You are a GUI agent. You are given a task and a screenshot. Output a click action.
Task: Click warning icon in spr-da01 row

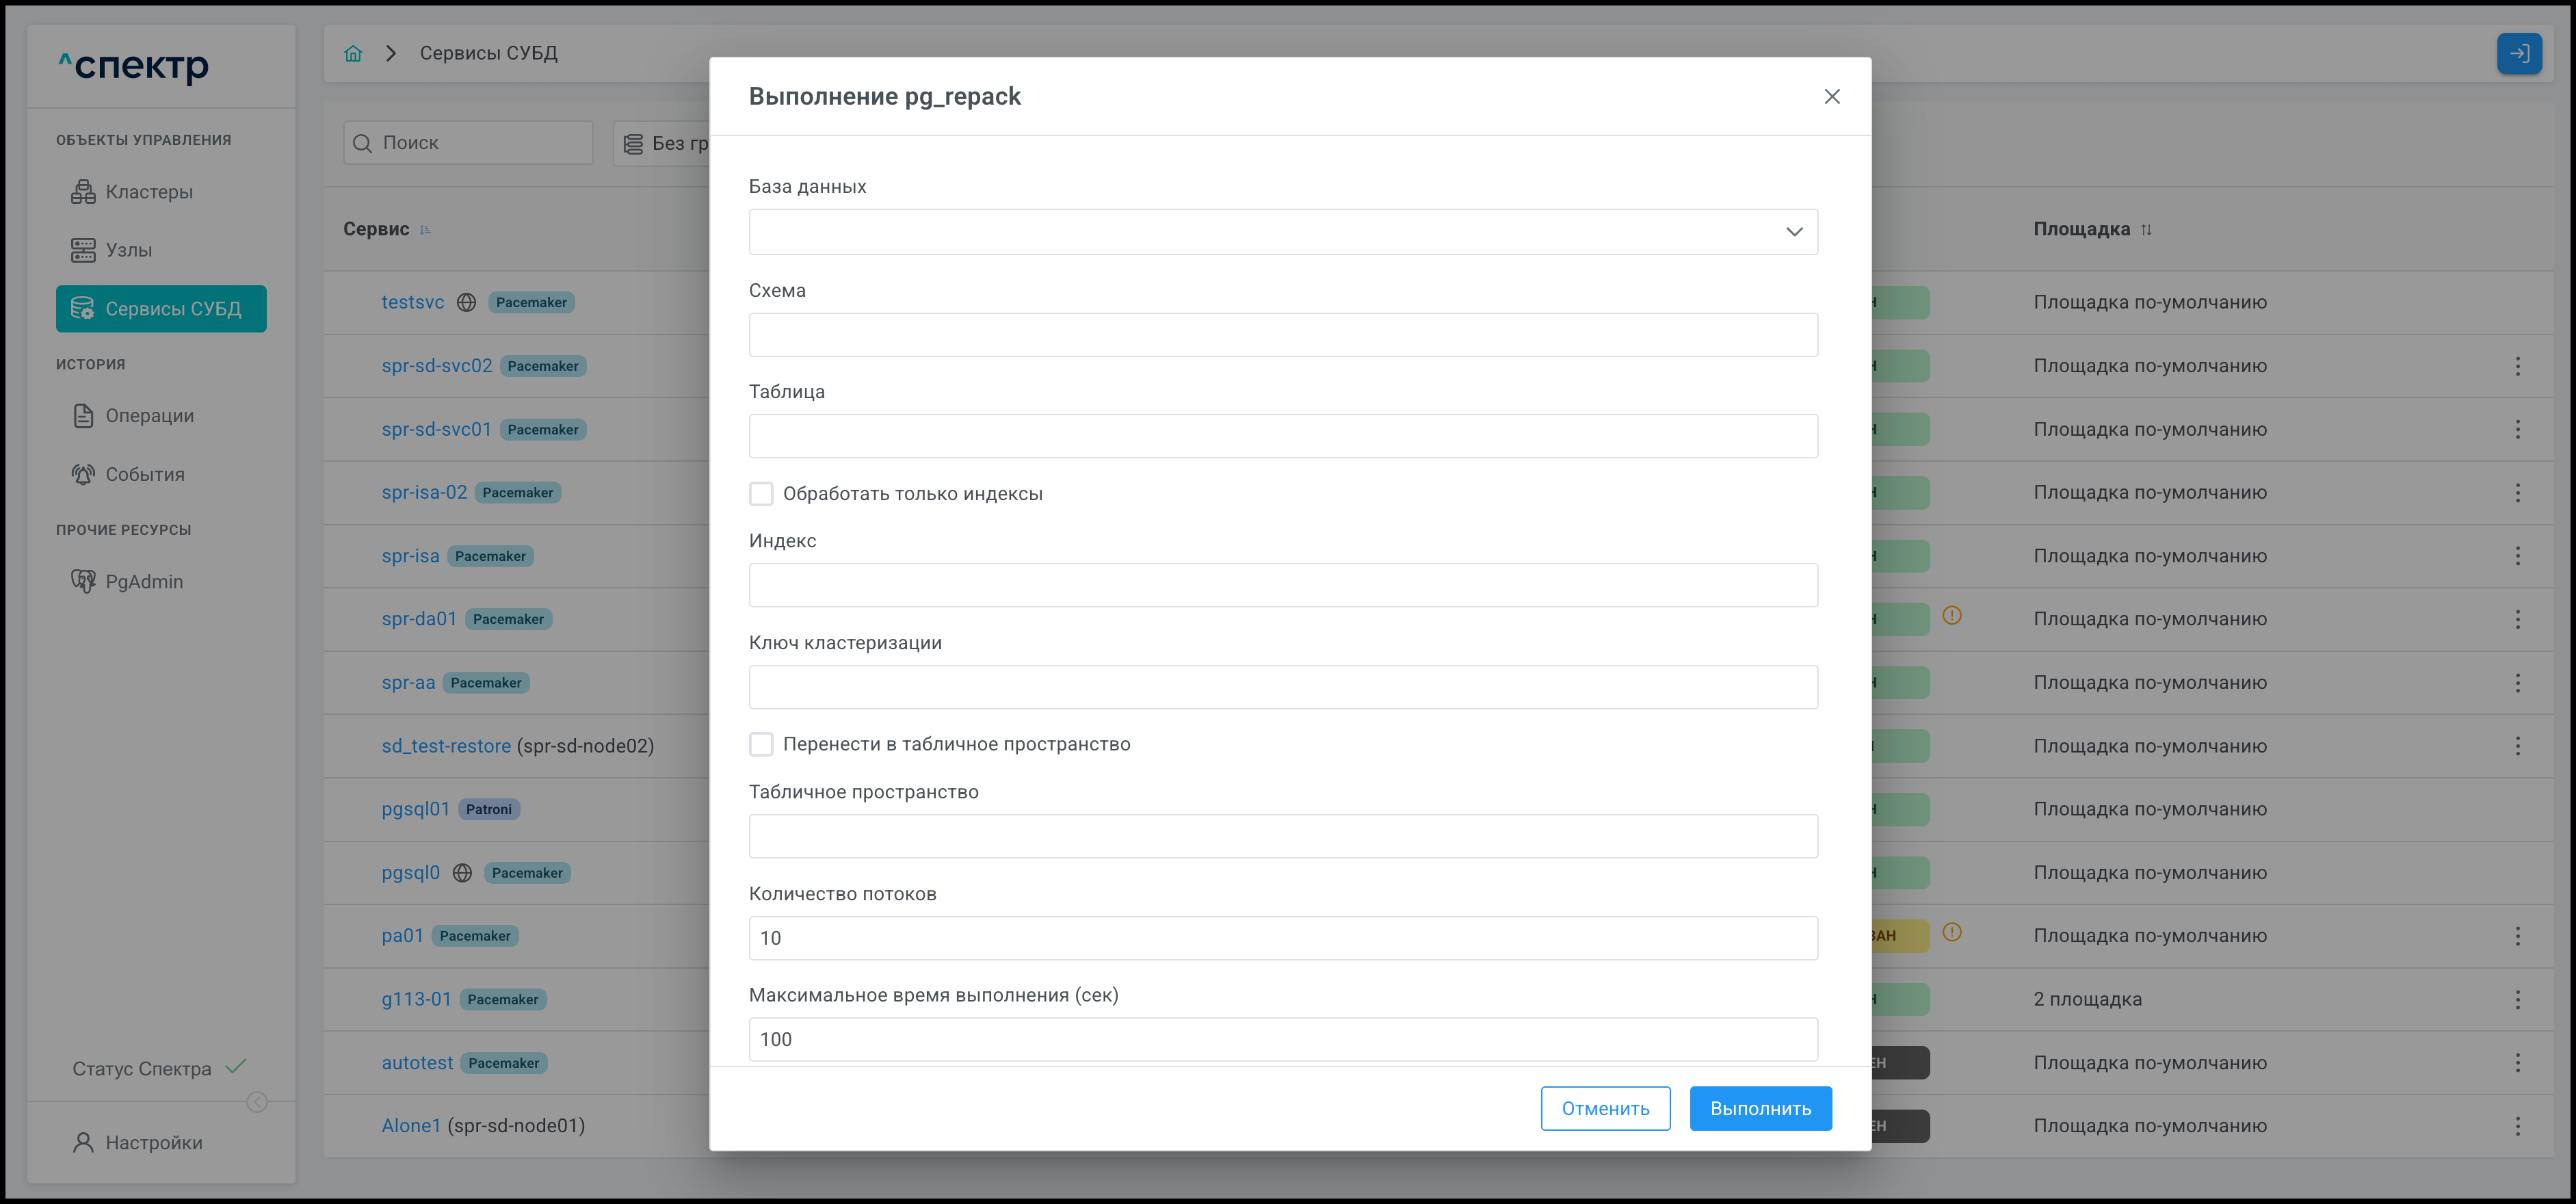click(1951, 615)
